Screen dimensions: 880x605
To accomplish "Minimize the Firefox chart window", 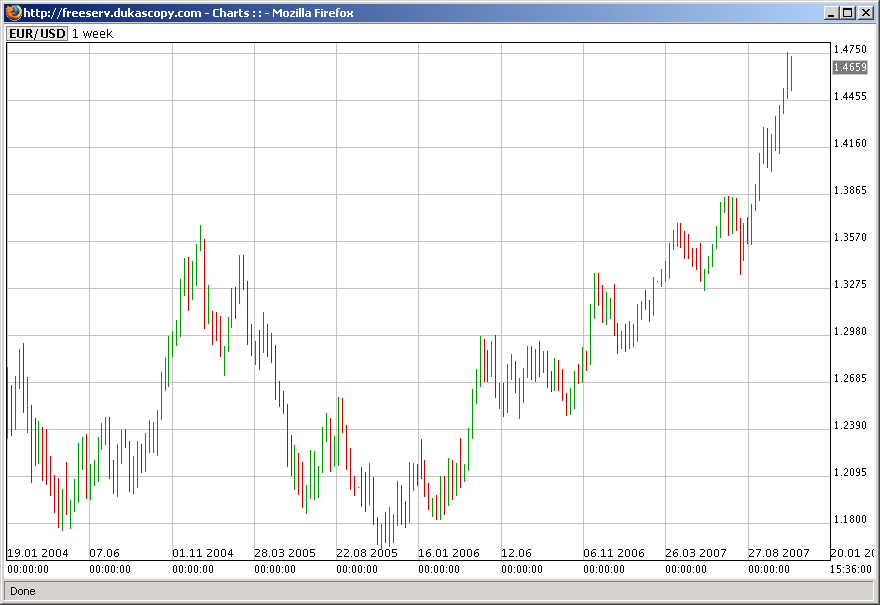I will [832, 13].
